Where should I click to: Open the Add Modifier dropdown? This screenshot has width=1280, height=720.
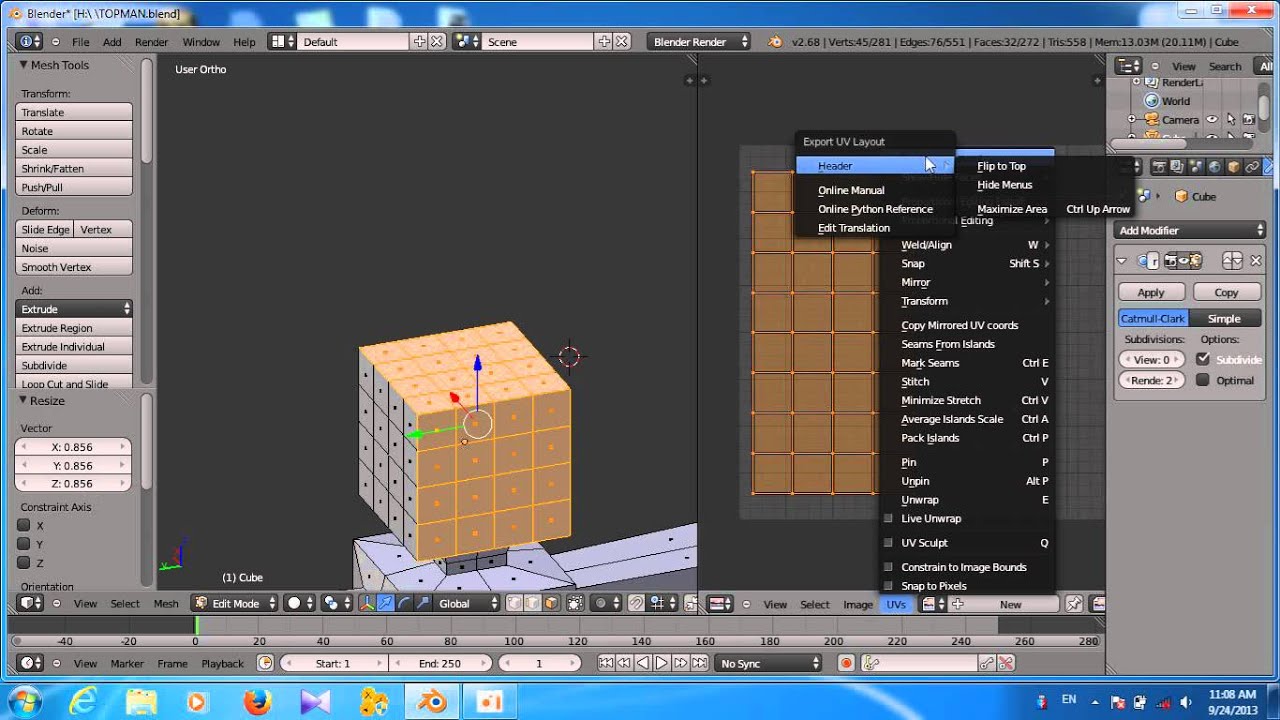click(1190, 230)
